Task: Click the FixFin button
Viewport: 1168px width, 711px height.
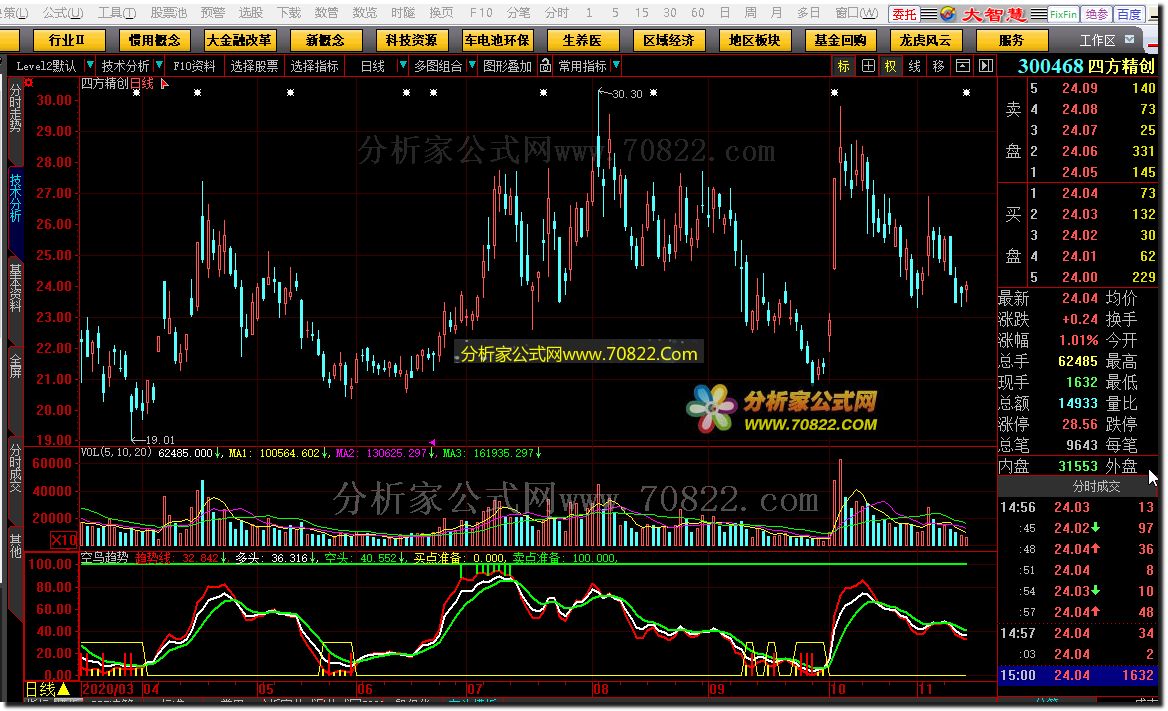Action: [1063, 13]
